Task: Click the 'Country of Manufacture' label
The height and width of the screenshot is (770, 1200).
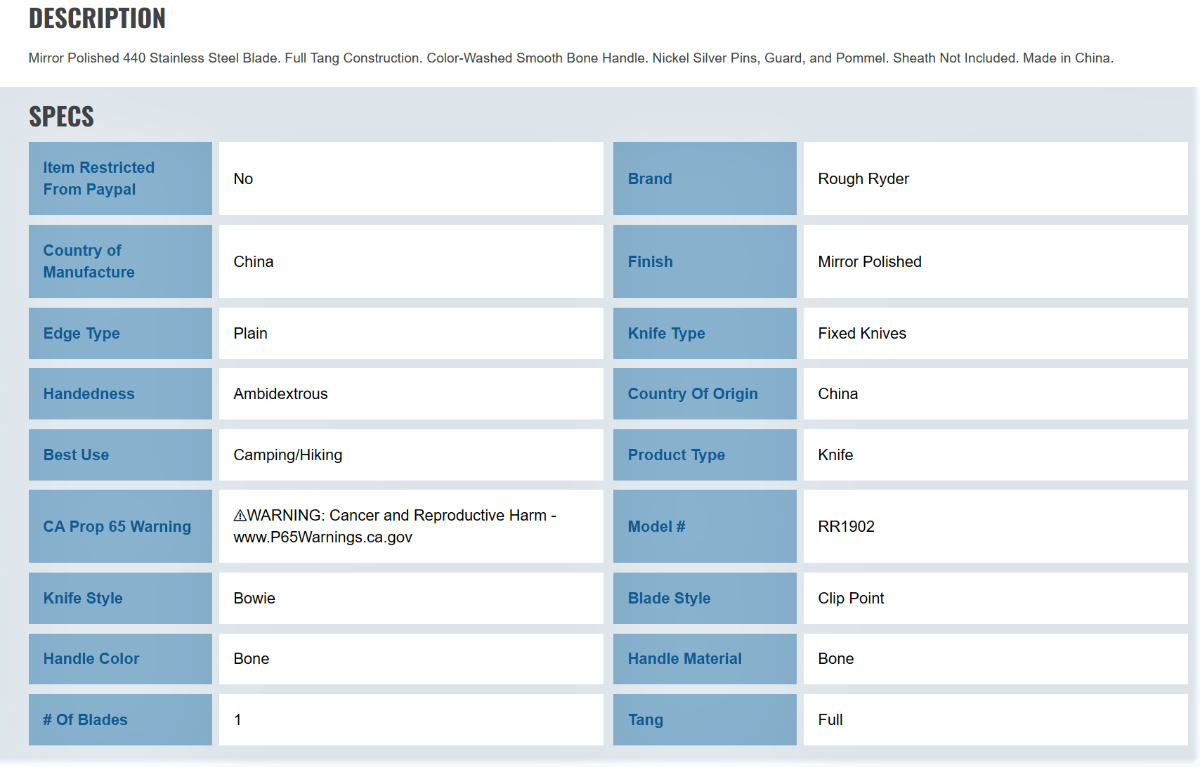Action: (89, 261)
